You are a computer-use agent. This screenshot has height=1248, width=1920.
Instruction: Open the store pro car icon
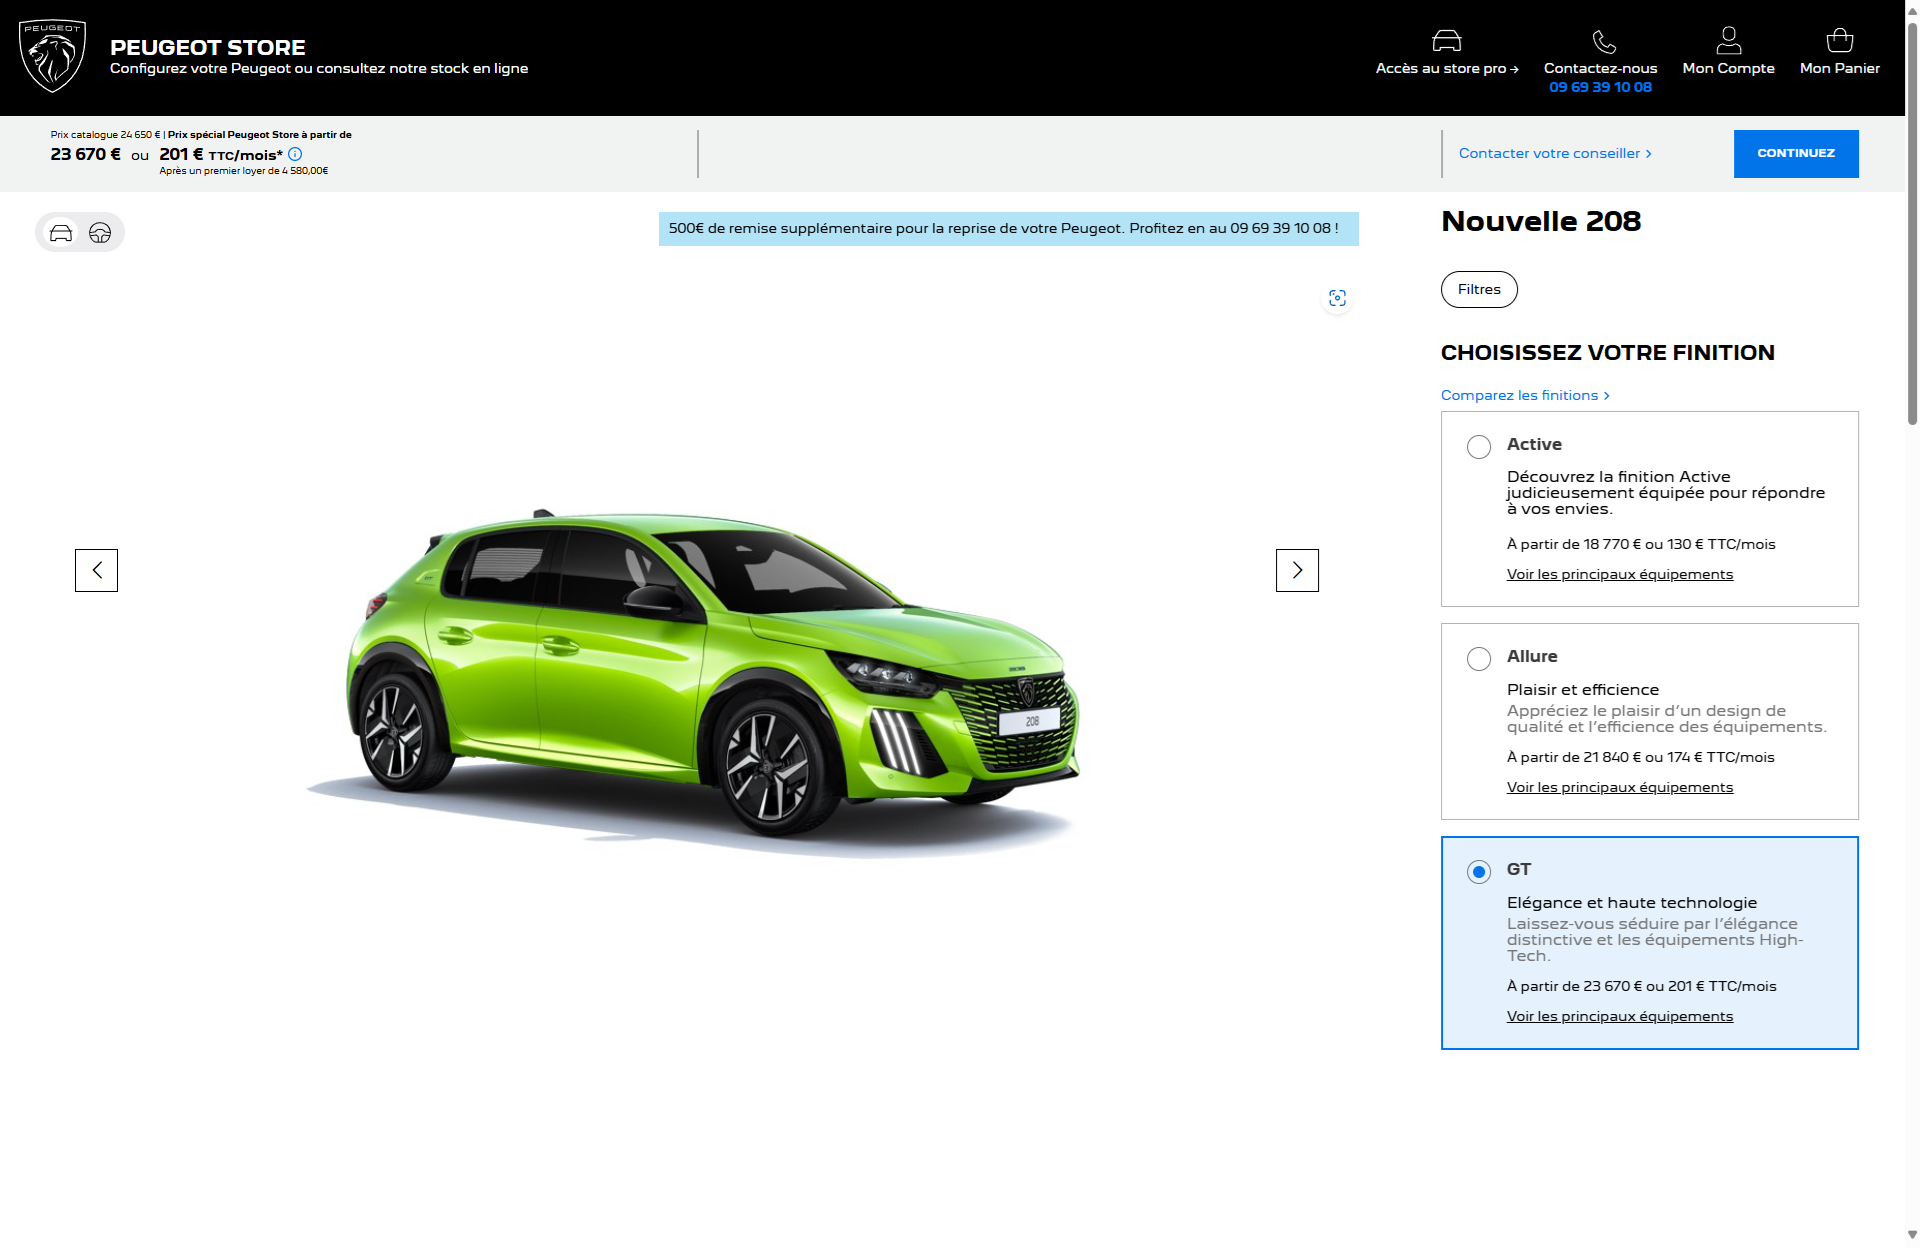click(x=1446, y=41)
